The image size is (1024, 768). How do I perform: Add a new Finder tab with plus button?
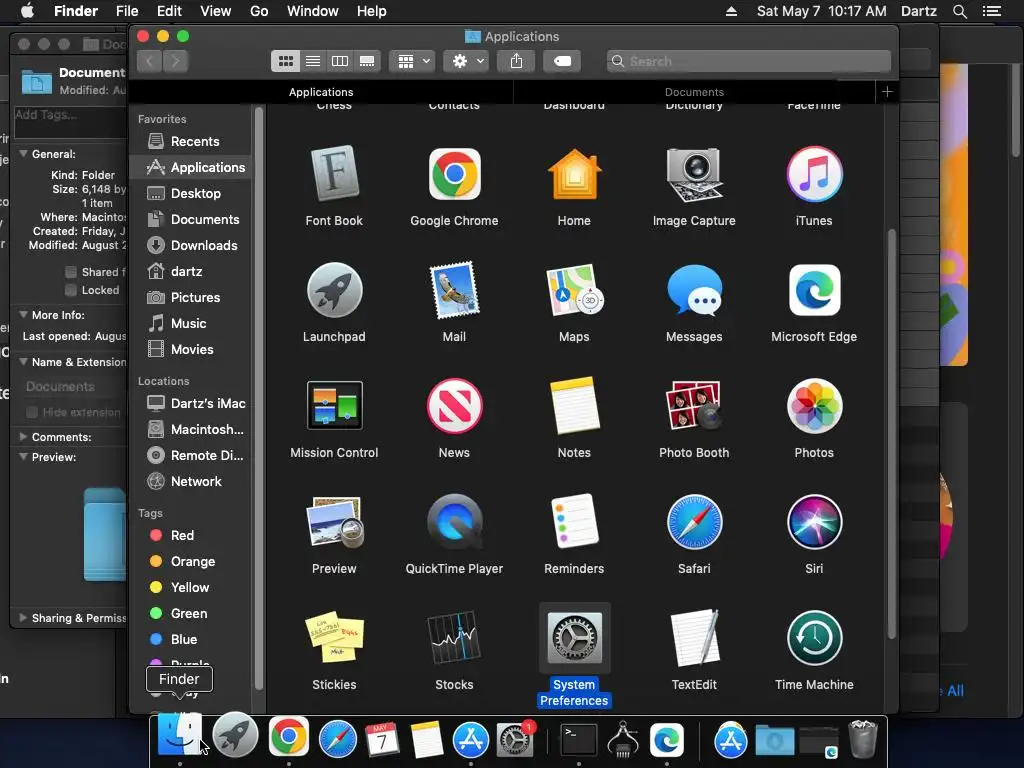(x=887, y=92)
